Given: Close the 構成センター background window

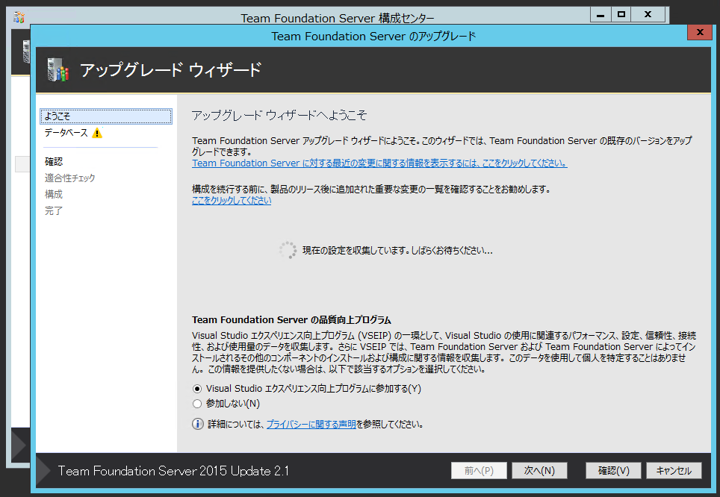Looking at the screenshot, I should pos(648,15).
